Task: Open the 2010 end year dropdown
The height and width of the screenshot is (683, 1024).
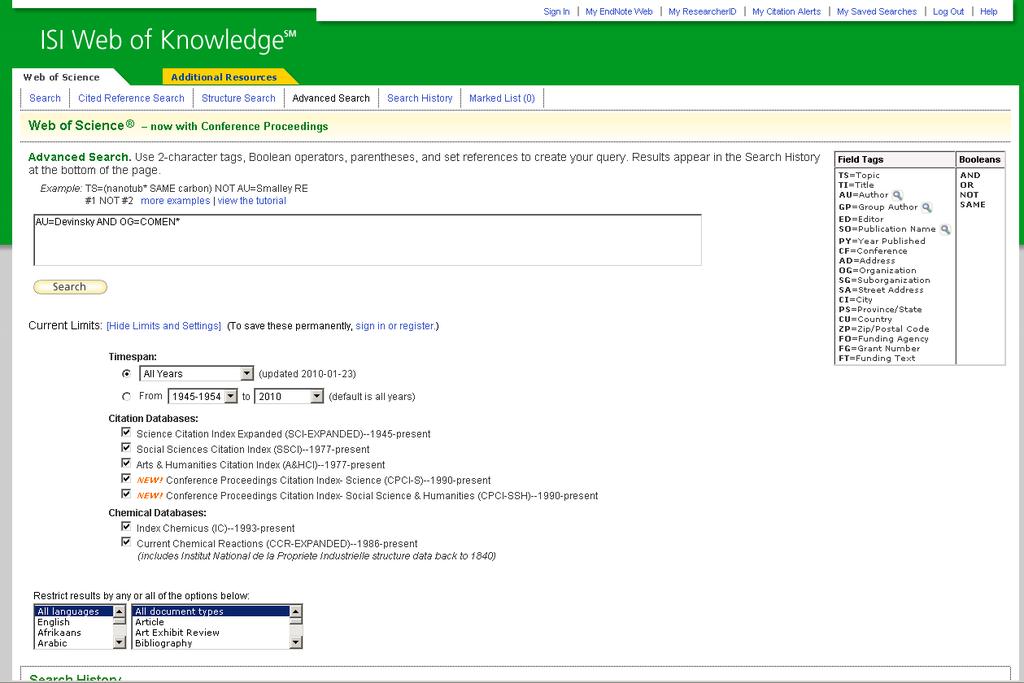Action: [x=289, y=396]
